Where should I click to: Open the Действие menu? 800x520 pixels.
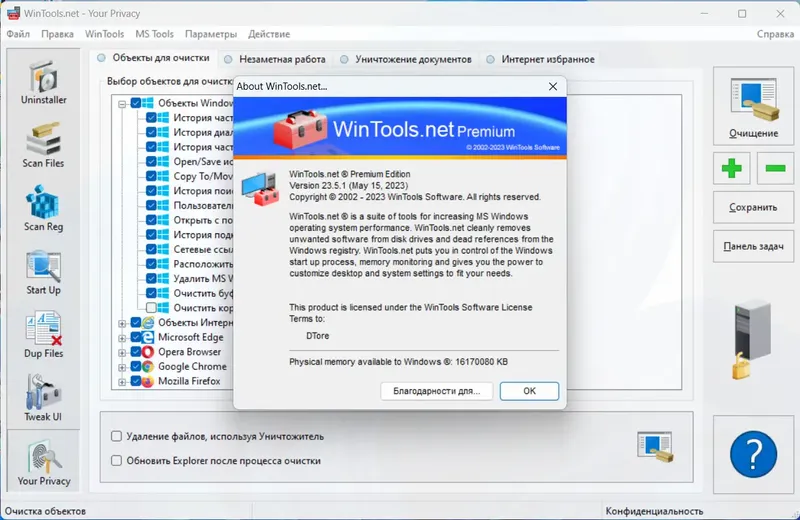(269, 34)
